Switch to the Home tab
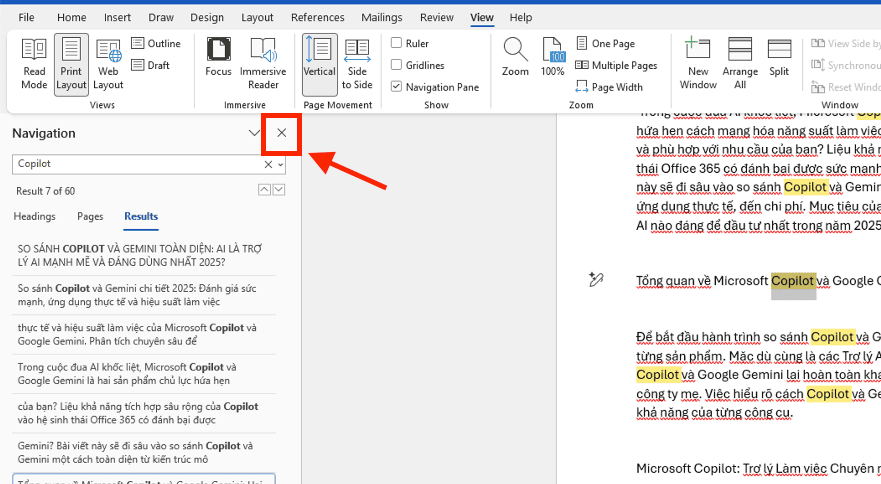 (71, 17)
